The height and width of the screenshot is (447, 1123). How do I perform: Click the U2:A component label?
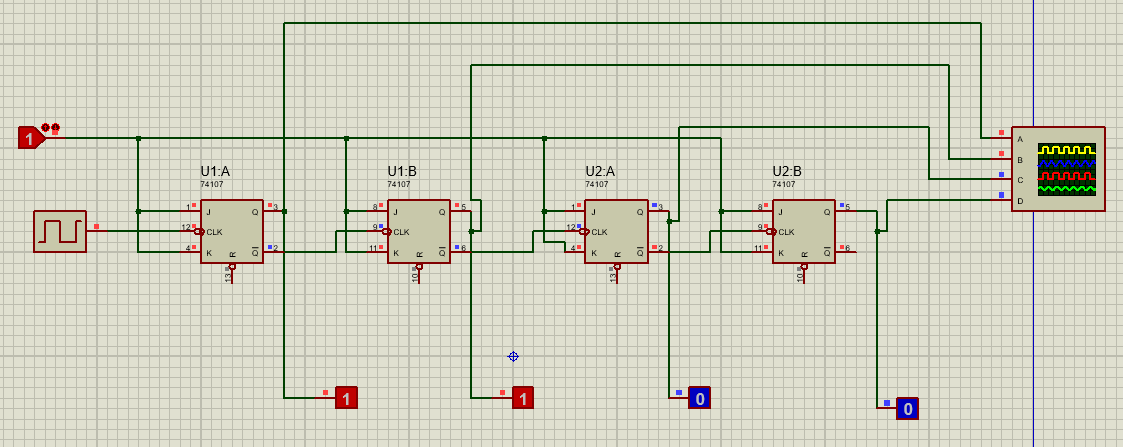600,172
